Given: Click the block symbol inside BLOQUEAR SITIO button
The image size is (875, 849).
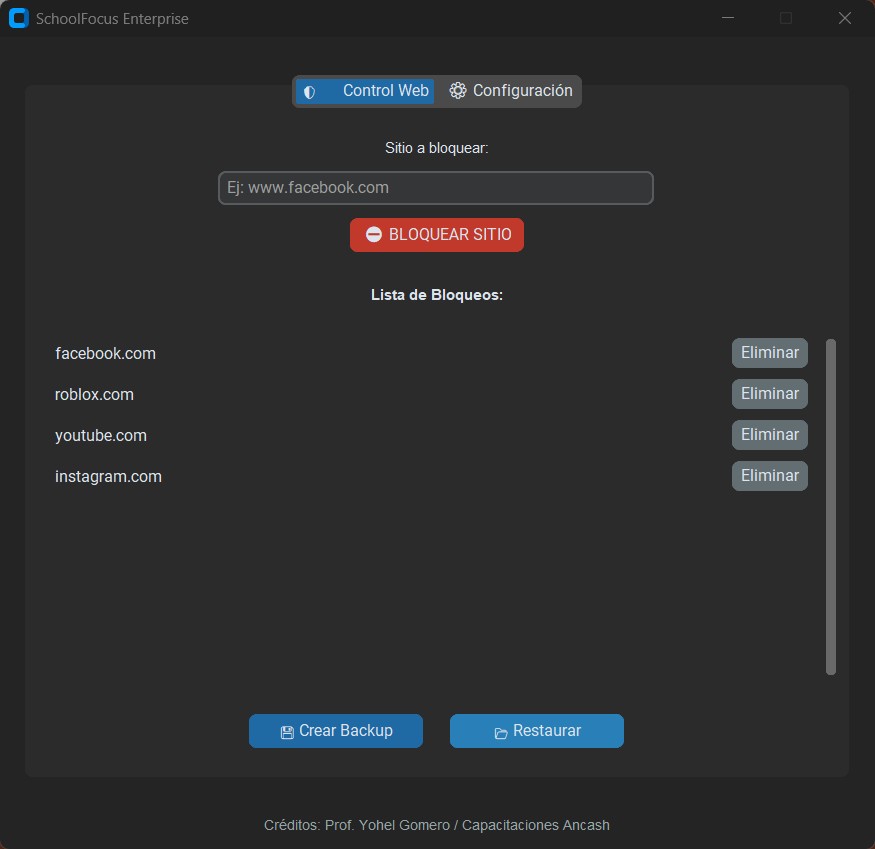Looking at the screenshot, I should click(x=374, y=234).
